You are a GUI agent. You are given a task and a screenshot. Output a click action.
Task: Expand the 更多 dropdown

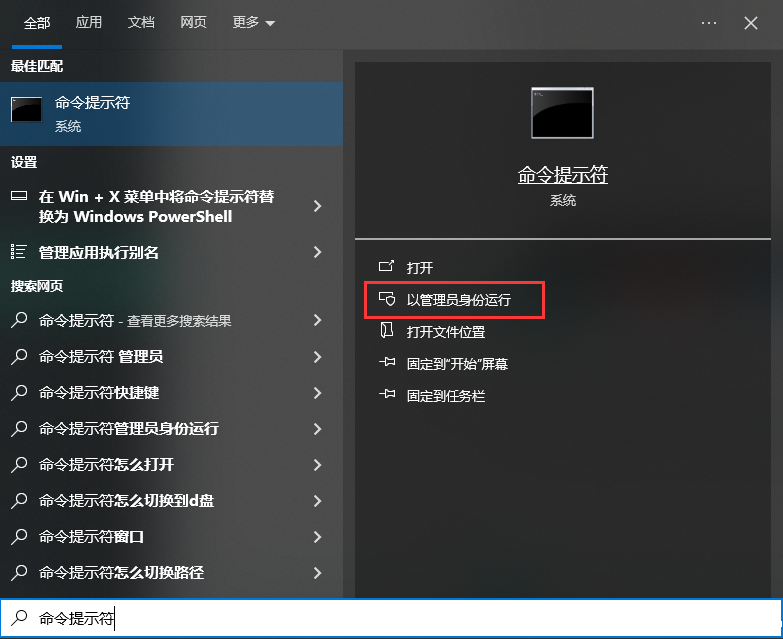(253, 22)
